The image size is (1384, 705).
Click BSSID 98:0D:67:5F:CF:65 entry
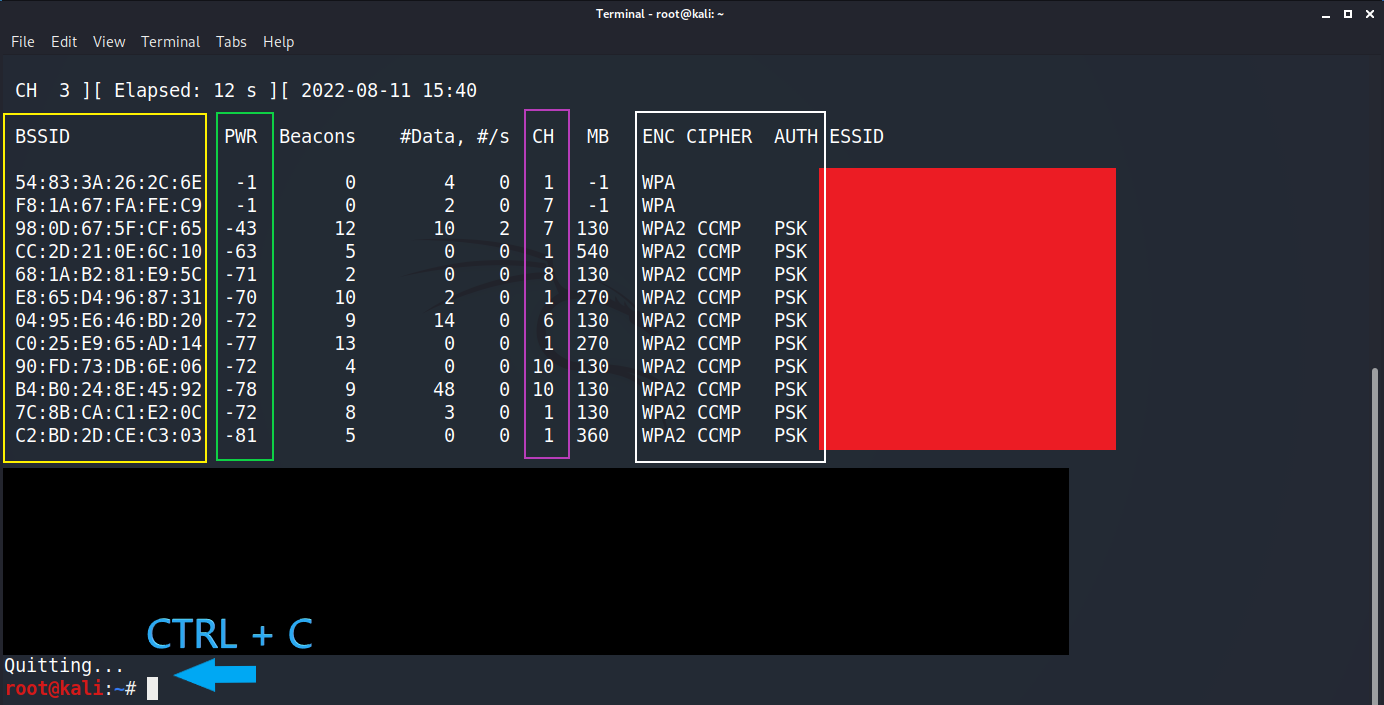click(108, 229)
